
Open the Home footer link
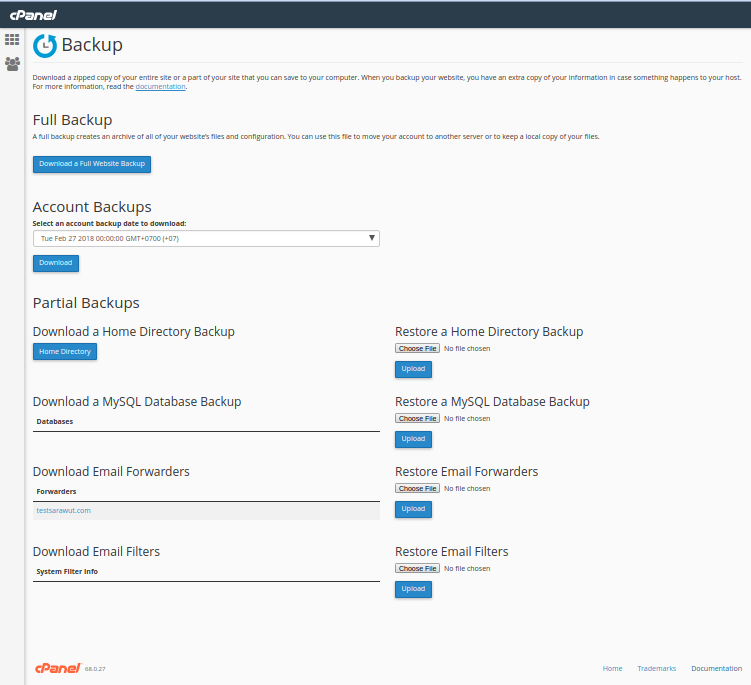[612, 668]
